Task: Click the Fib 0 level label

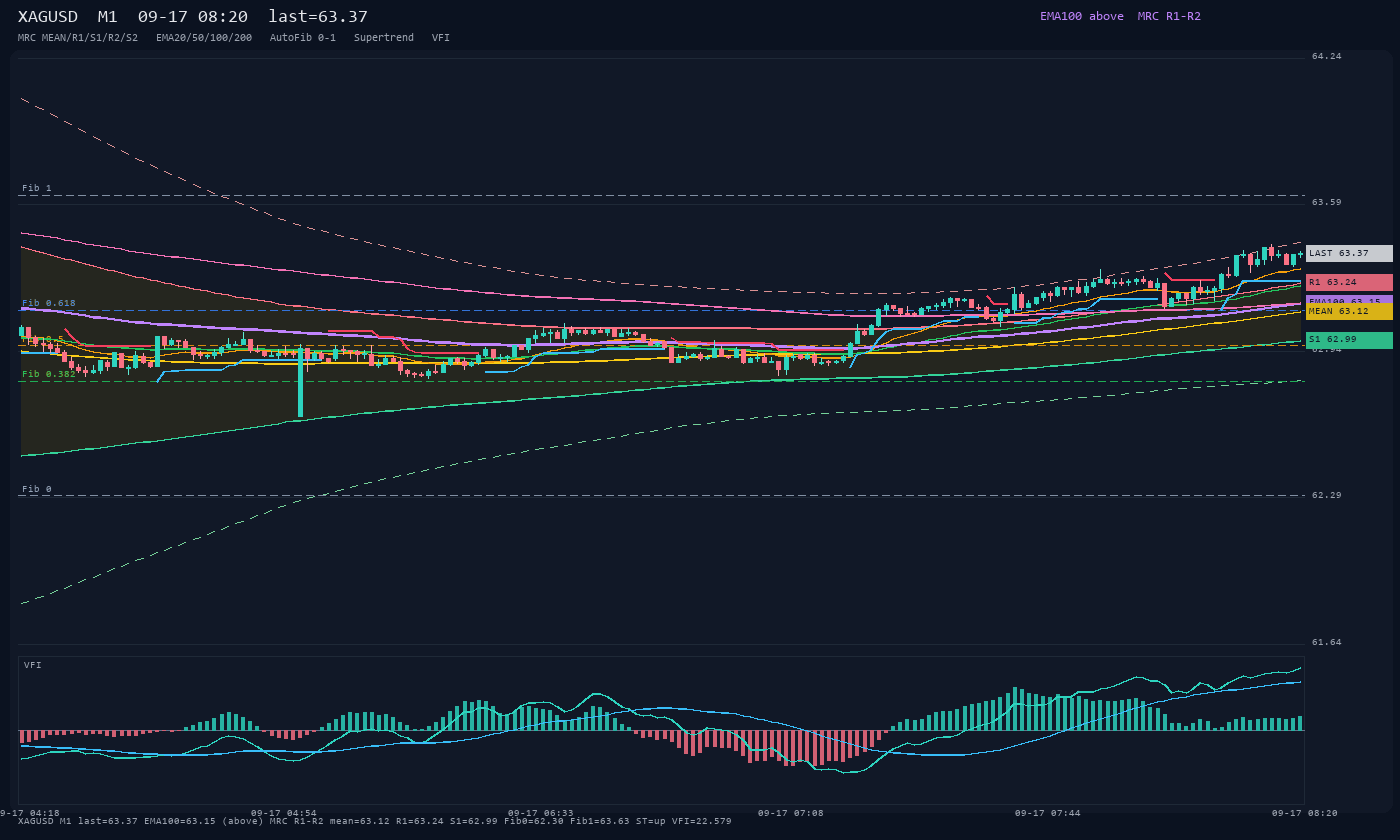Action: [x=37, y=489]
